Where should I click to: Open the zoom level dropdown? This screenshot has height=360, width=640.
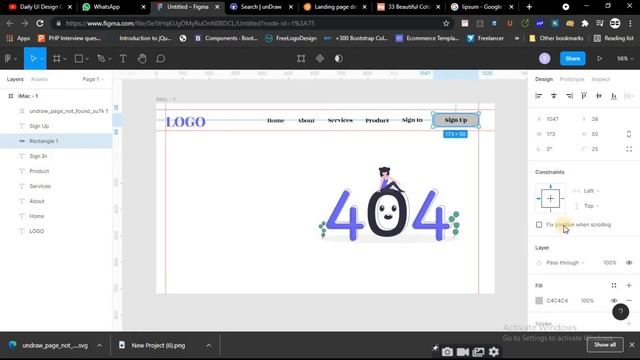point(625,59)
